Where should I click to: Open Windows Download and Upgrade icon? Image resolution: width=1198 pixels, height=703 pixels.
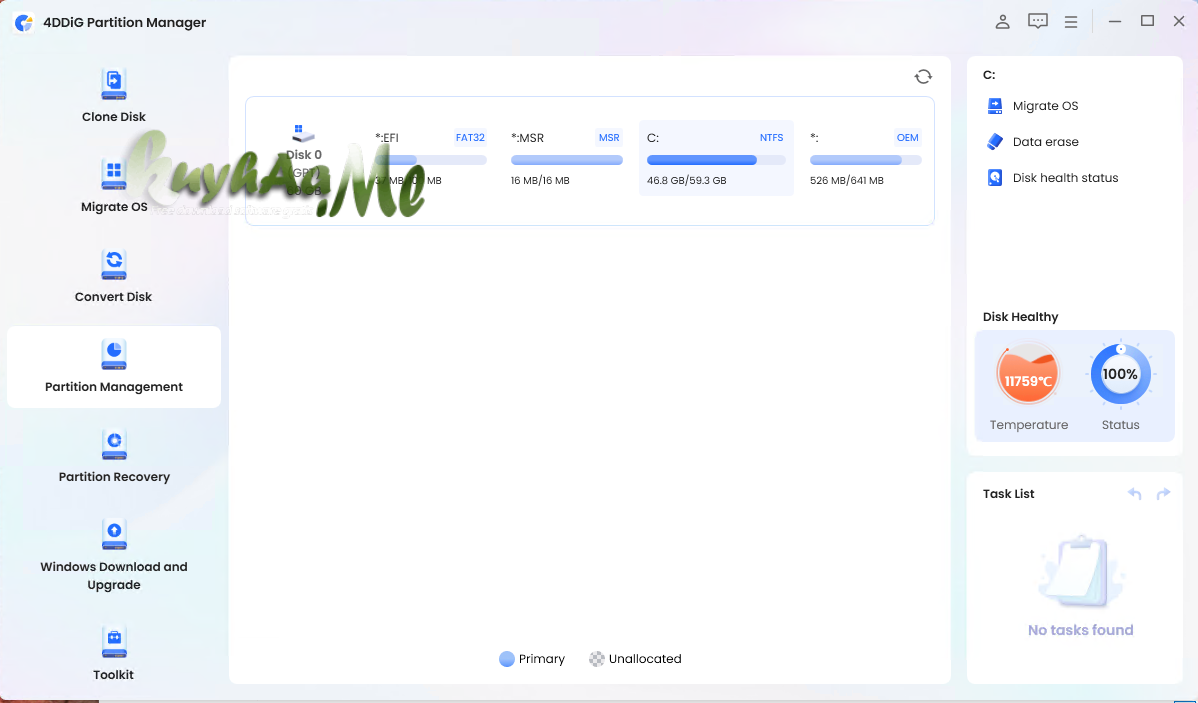click(114, 534)
